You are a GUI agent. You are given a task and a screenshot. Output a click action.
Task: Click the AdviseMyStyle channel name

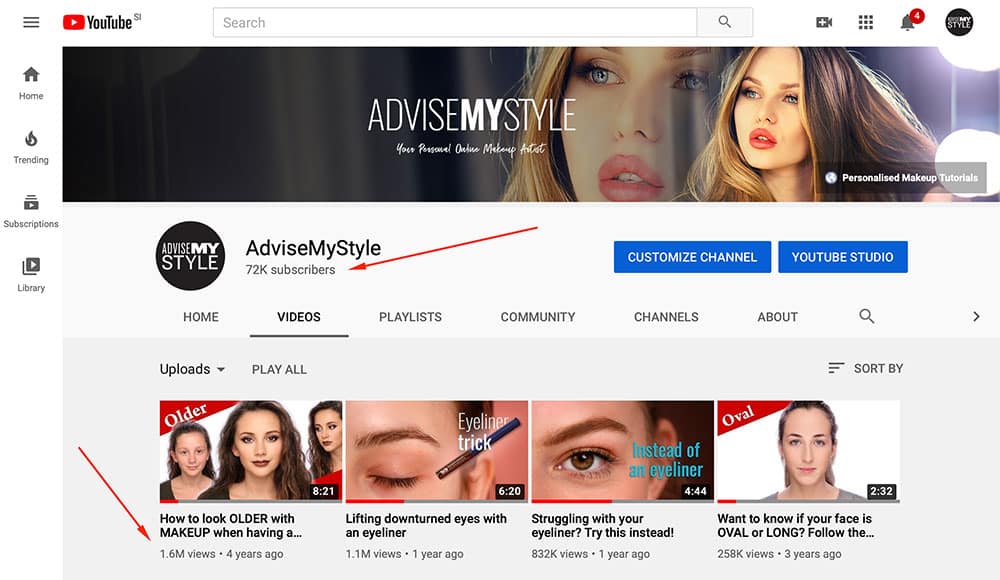pos(313,248)
